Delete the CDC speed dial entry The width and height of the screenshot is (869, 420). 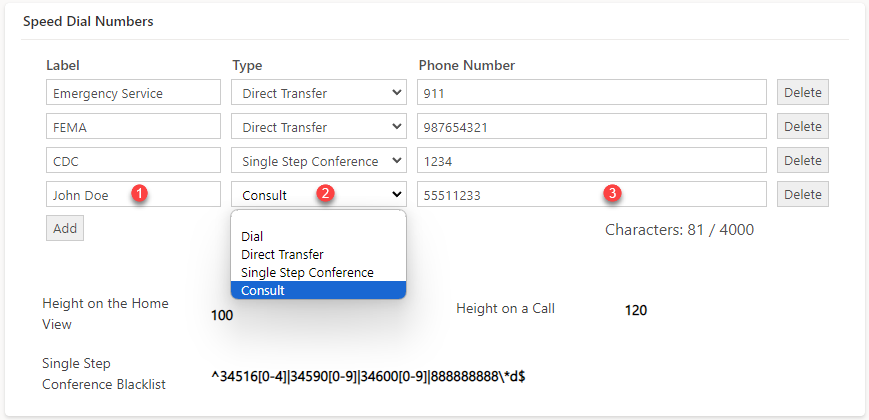pos(802,161)
